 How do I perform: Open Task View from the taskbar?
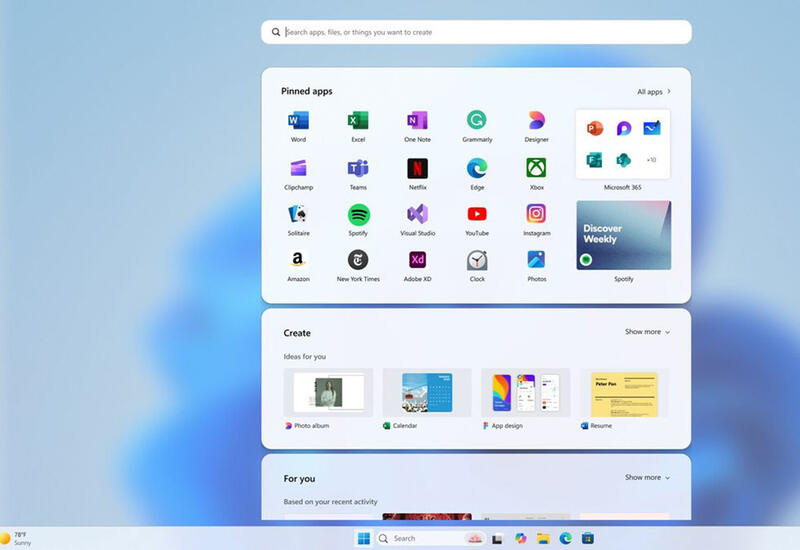pos(497,539)
